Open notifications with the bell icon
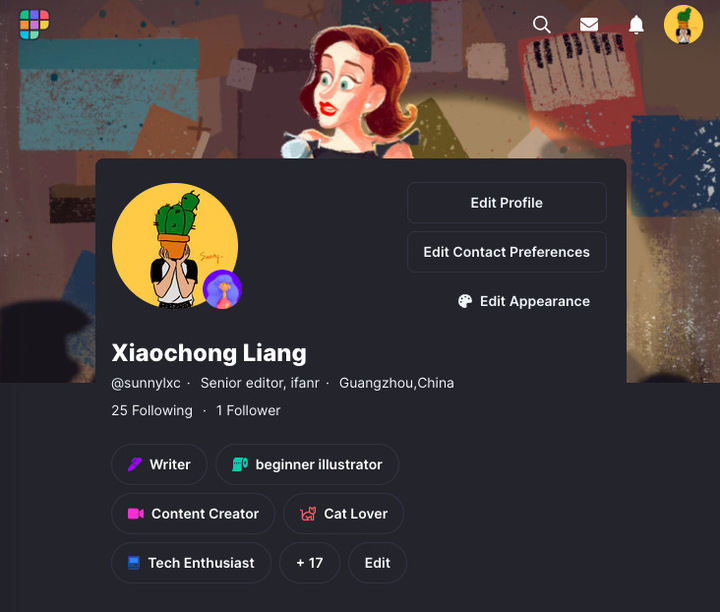Image resolution: width=720 pixels, height=612 pixels. [636, 24]
